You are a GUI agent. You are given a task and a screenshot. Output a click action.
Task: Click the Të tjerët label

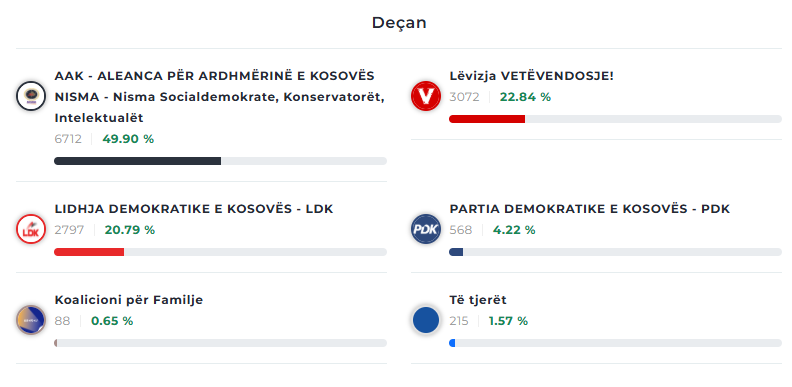[478, 300]
